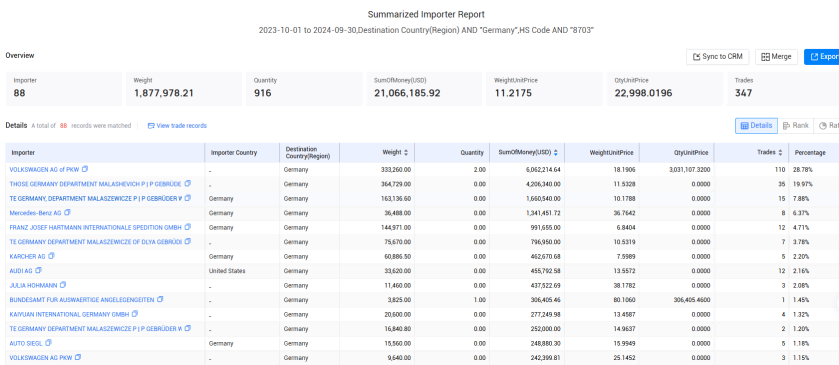Copy icon next to Mercedes-Benz AG
This screenshot has width=839, height=365.
(67, 212)
